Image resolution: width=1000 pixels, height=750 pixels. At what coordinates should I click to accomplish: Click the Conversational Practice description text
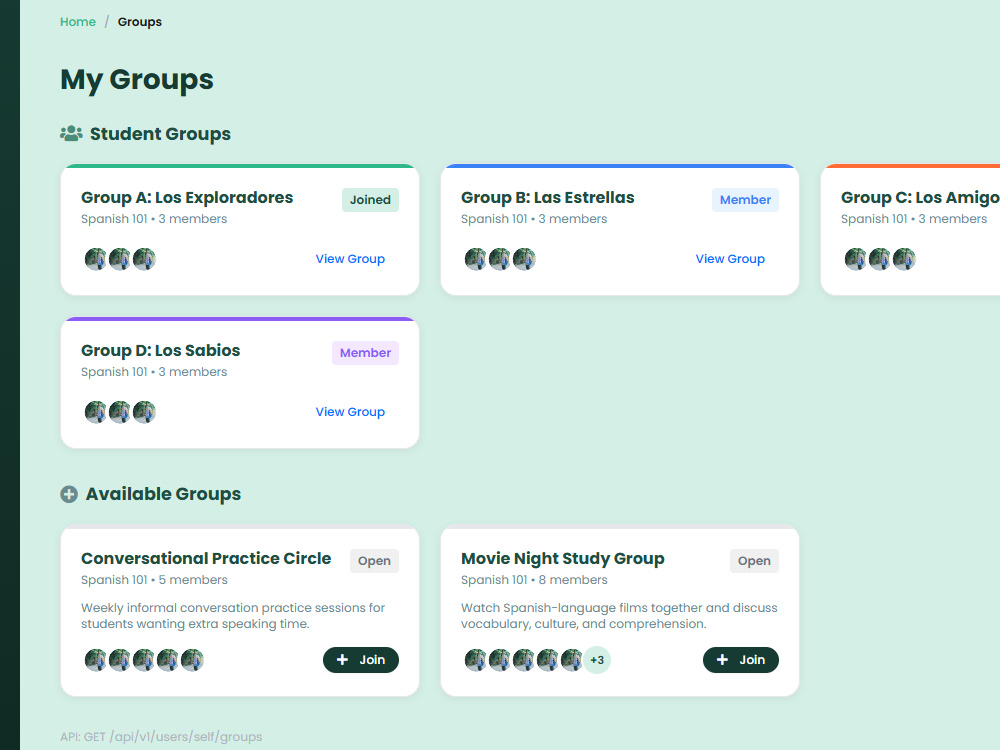(x=233, y=616)
